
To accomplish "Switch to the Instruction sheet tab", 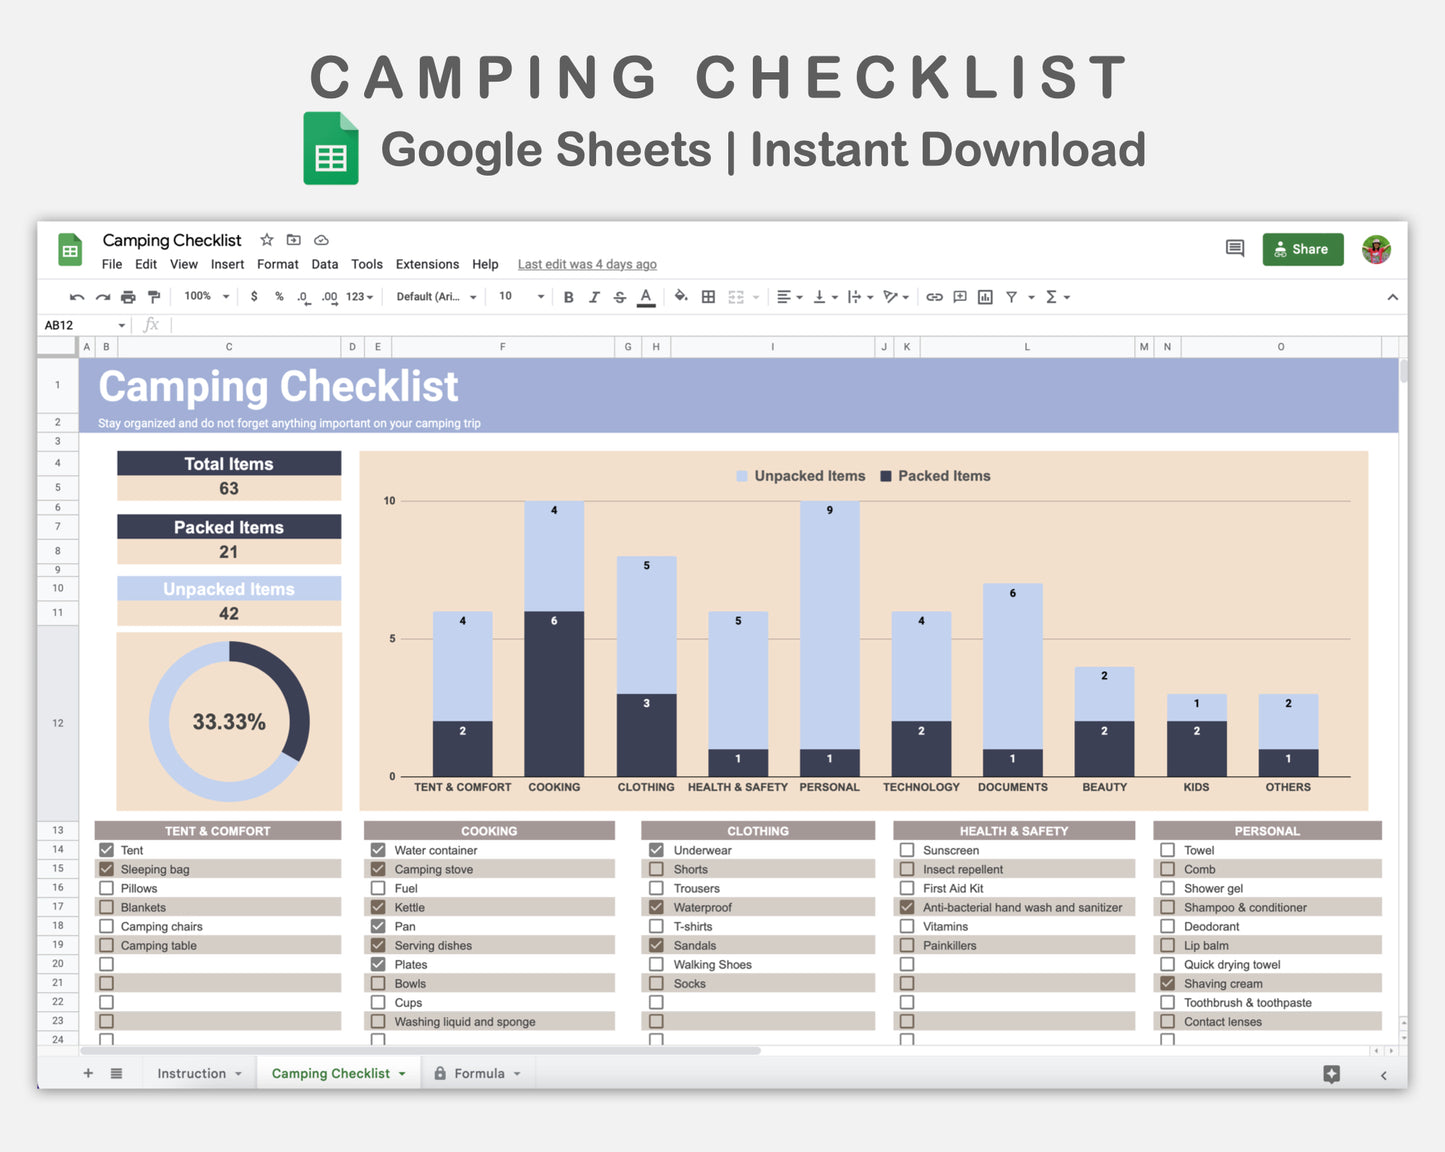I will [191, 1072].
